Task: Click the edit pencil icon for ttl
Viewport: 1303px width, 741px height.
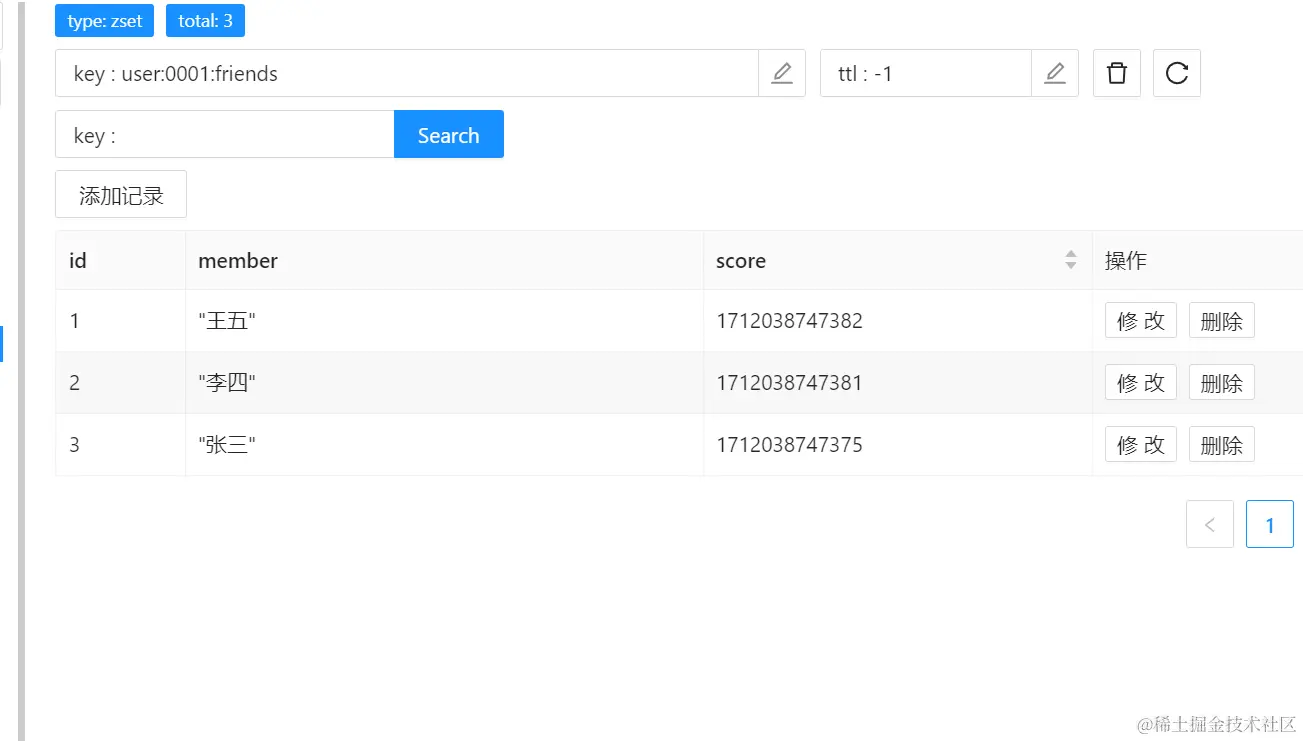Action: click(1055, 73)
